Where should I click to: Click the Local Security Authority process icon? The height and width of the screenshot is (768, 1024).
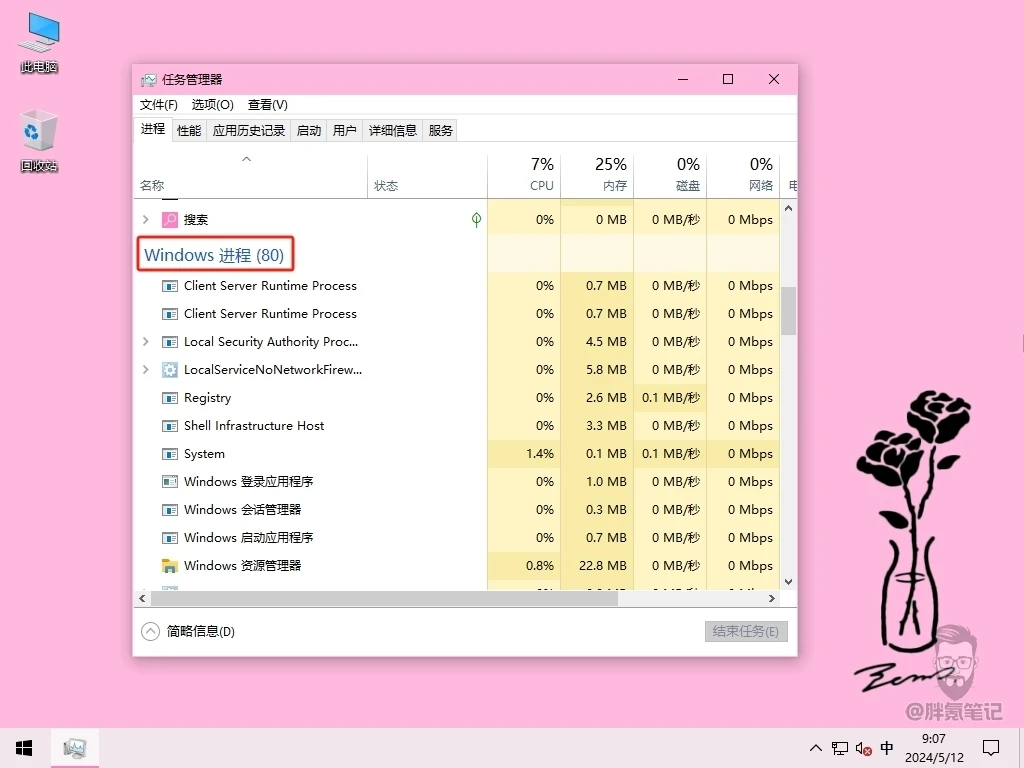pos(170,342)
